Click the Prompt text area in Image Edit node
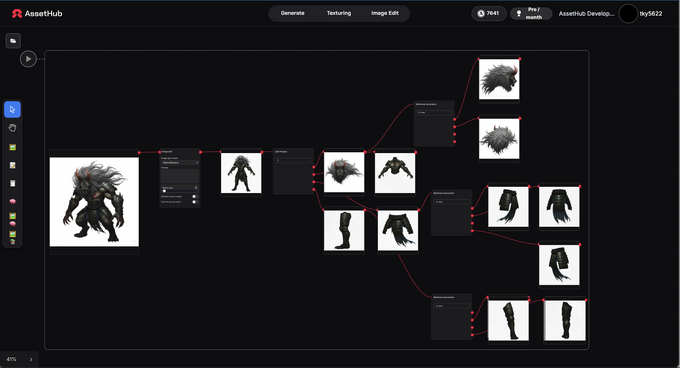 pyautogui.click(x=180, y=176)
